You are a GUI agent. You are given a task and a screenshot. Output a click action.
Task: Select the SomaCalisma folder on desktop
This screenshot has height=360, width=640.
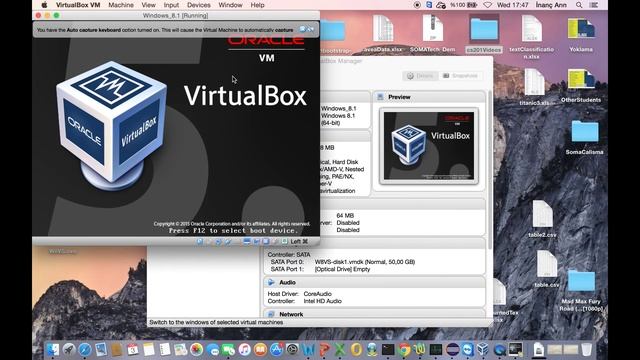pos(584,137)
